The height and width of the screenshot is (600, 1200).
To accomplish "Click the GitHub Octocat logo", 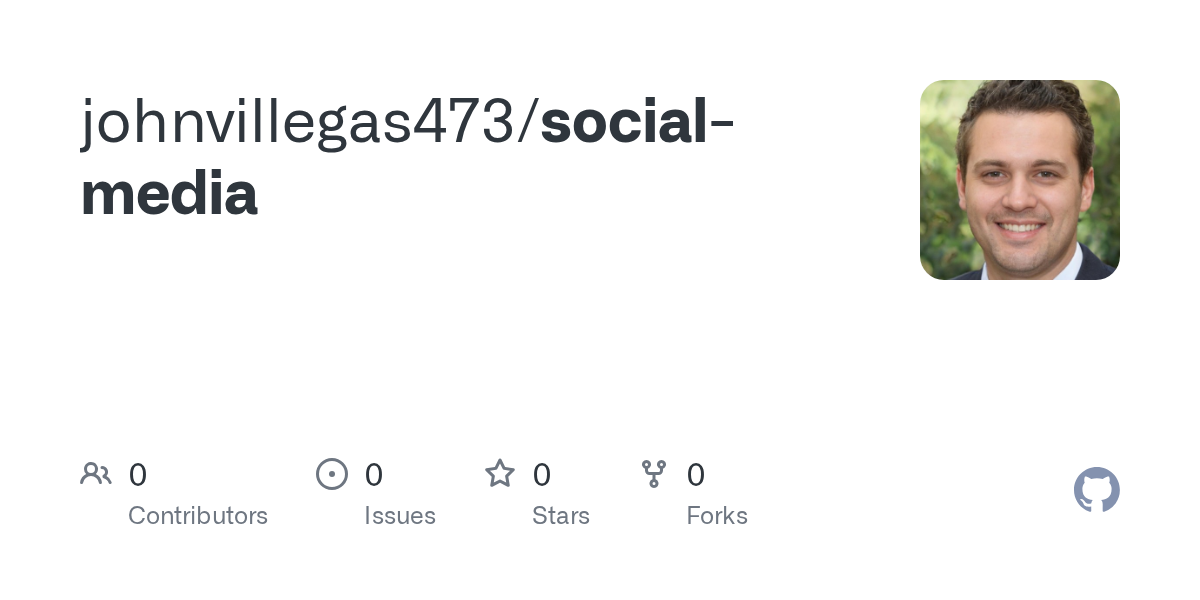I will pos(1096,490).
